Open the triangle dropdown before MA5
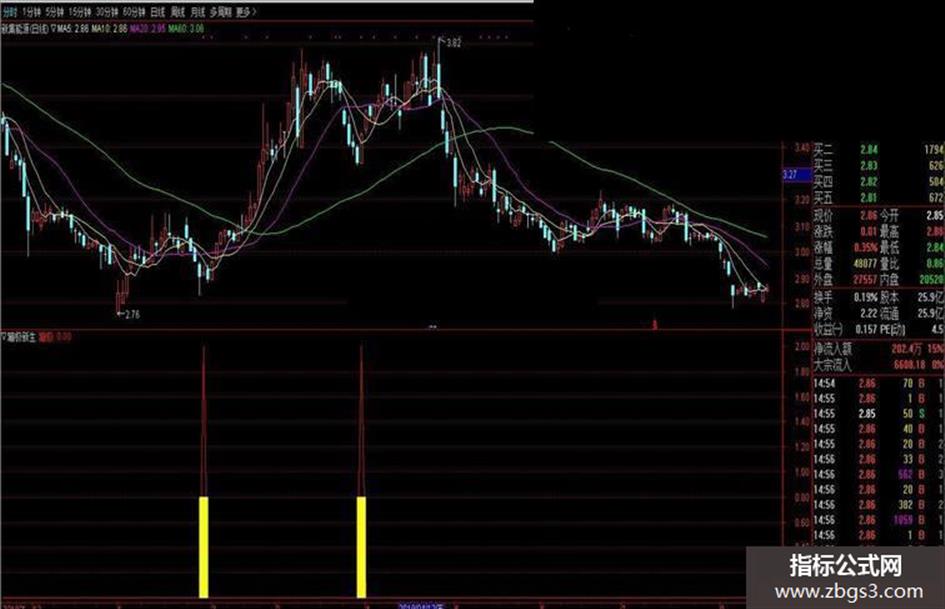Image resolution: width=945 pixels, height=609 pixels. pyautogui.click(x=53, y=28)
